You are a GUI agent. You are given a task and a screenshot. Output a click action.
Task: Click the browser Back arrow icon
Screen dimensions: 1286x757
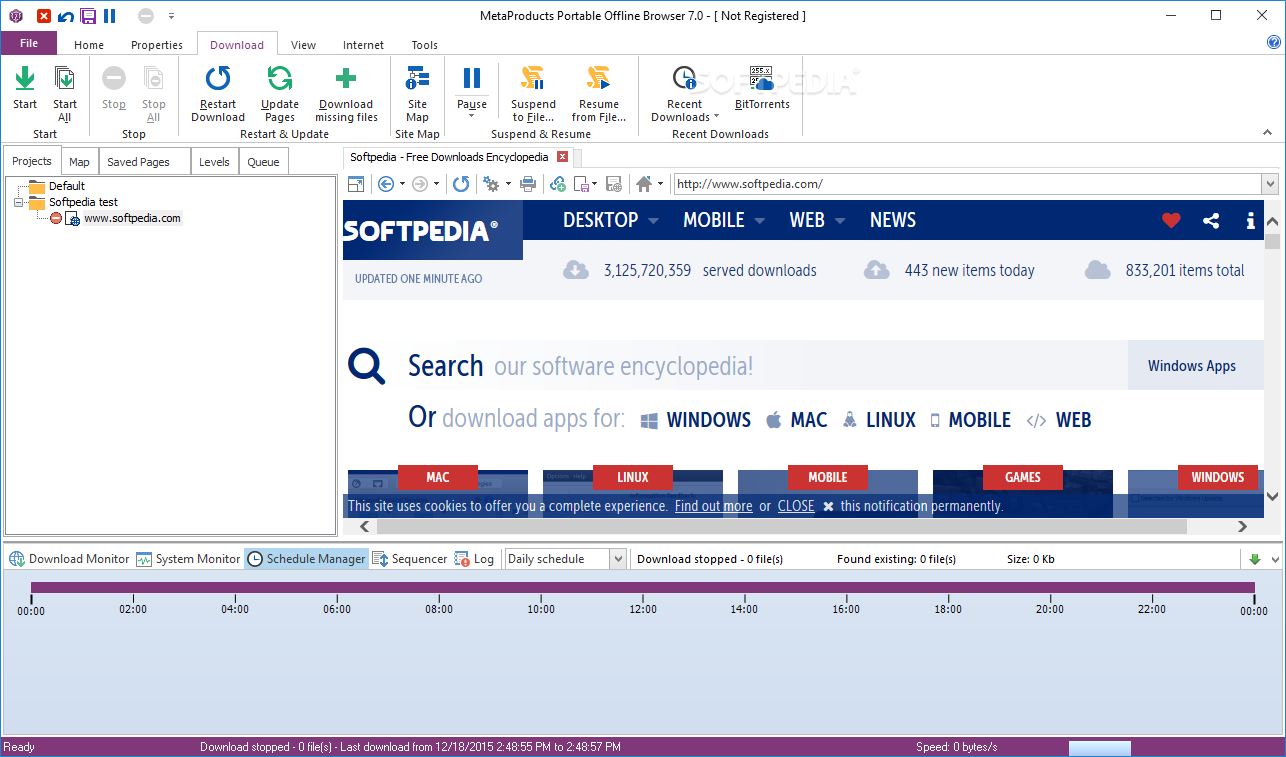click(x=386, y=184)
